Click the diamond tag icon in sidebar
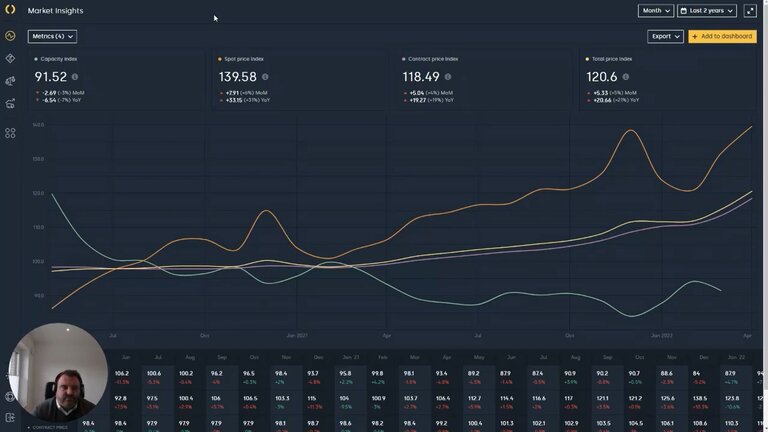 [10, 58]
